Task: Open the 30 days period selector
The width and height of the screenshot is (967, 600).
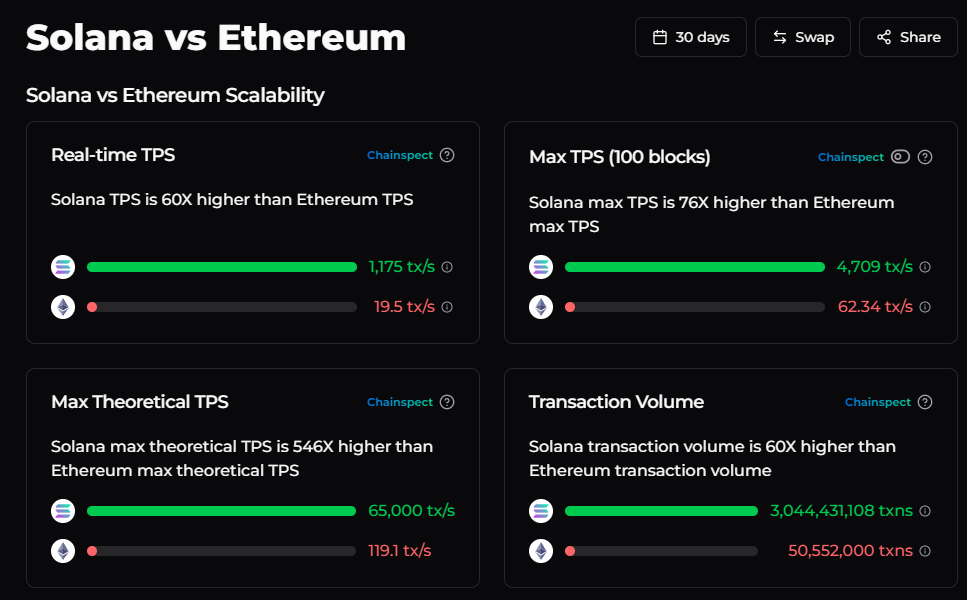Action: point(691,37)
